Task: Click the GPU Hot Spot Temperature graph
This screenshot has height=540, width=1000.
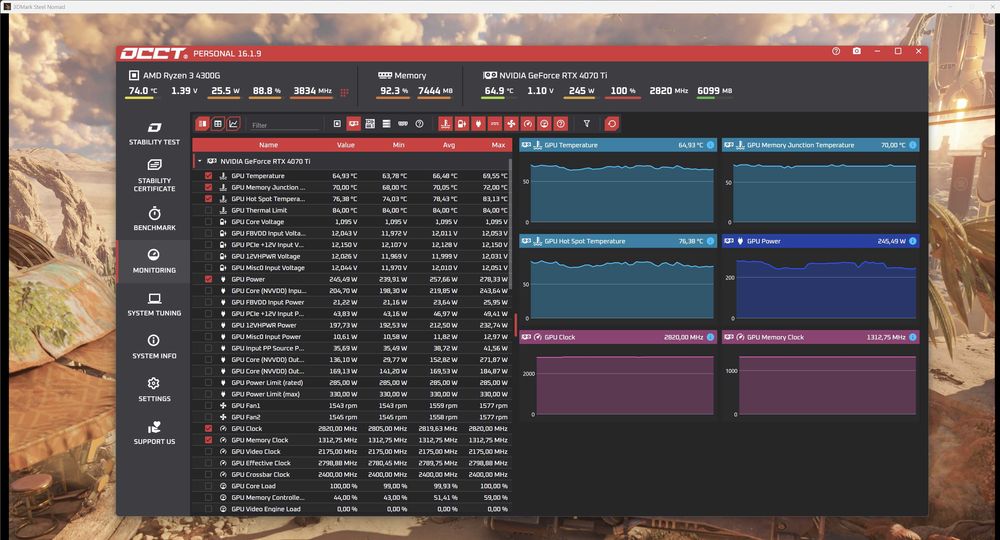Action: [x=619, y=281]
